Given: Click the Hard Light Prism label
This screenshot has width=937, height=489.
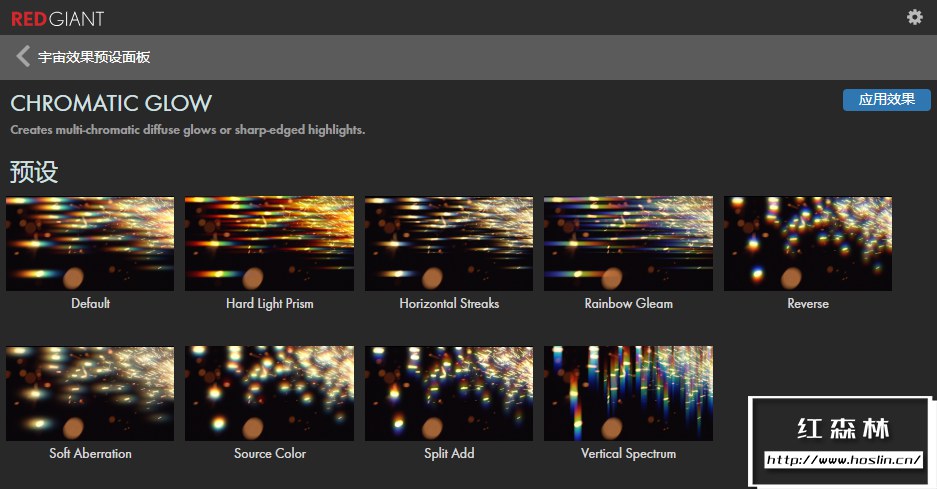Looking at the screenshot, I should coord(270,304).
